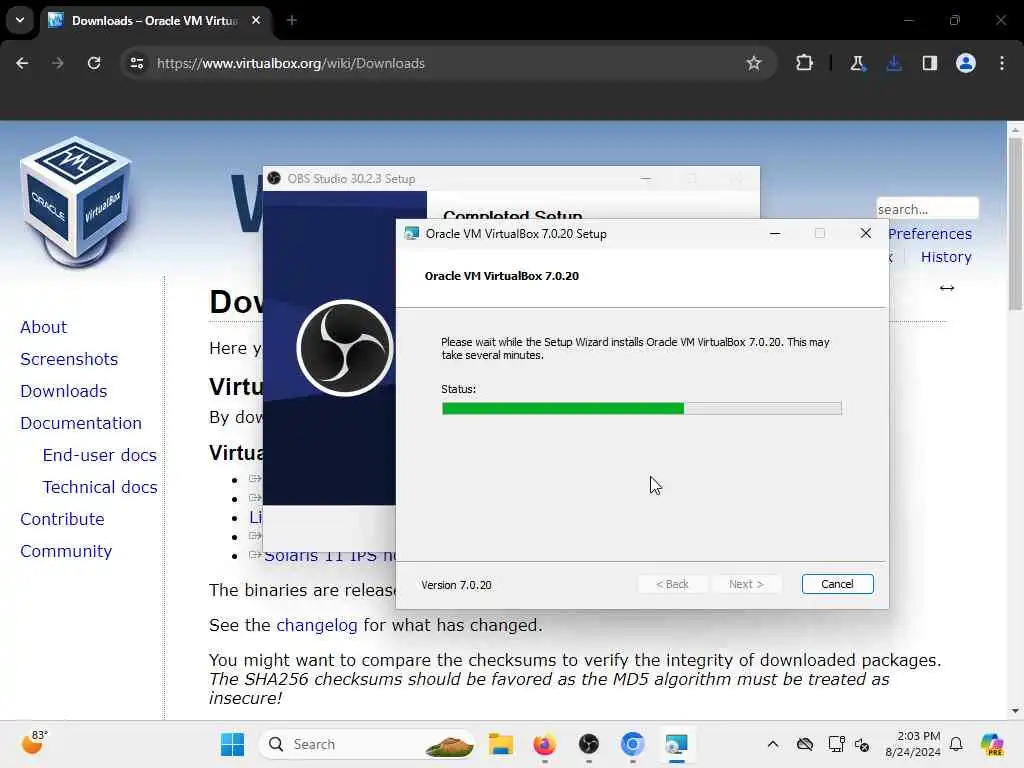Open site information icon in address bar
1024x768 pixels.
click(137, 63)
